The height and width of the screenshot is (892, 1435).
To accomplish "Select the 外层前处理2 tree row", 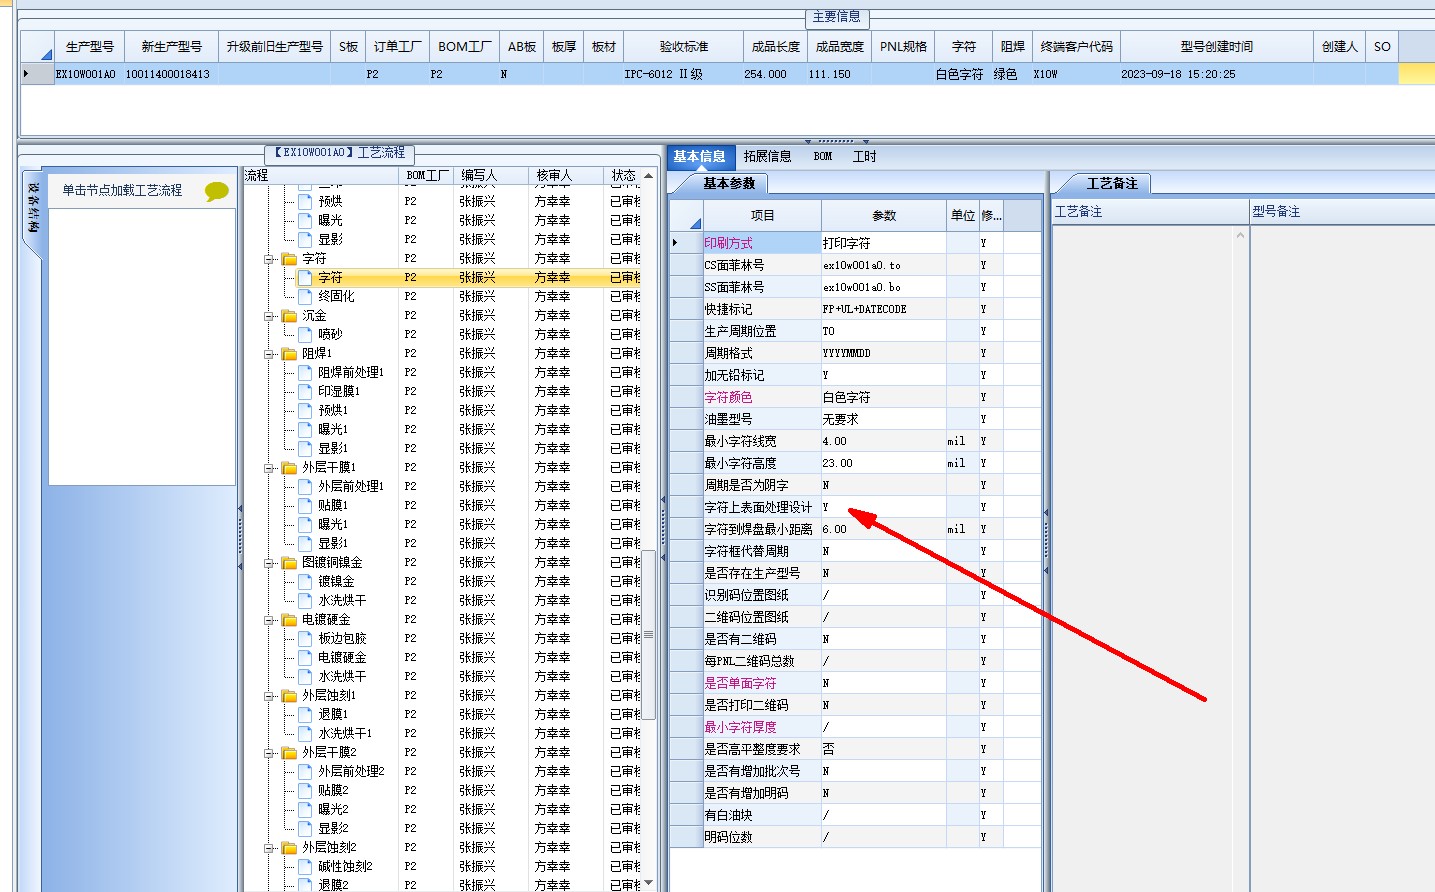I will pyautogui.click(x=351, y=772).
